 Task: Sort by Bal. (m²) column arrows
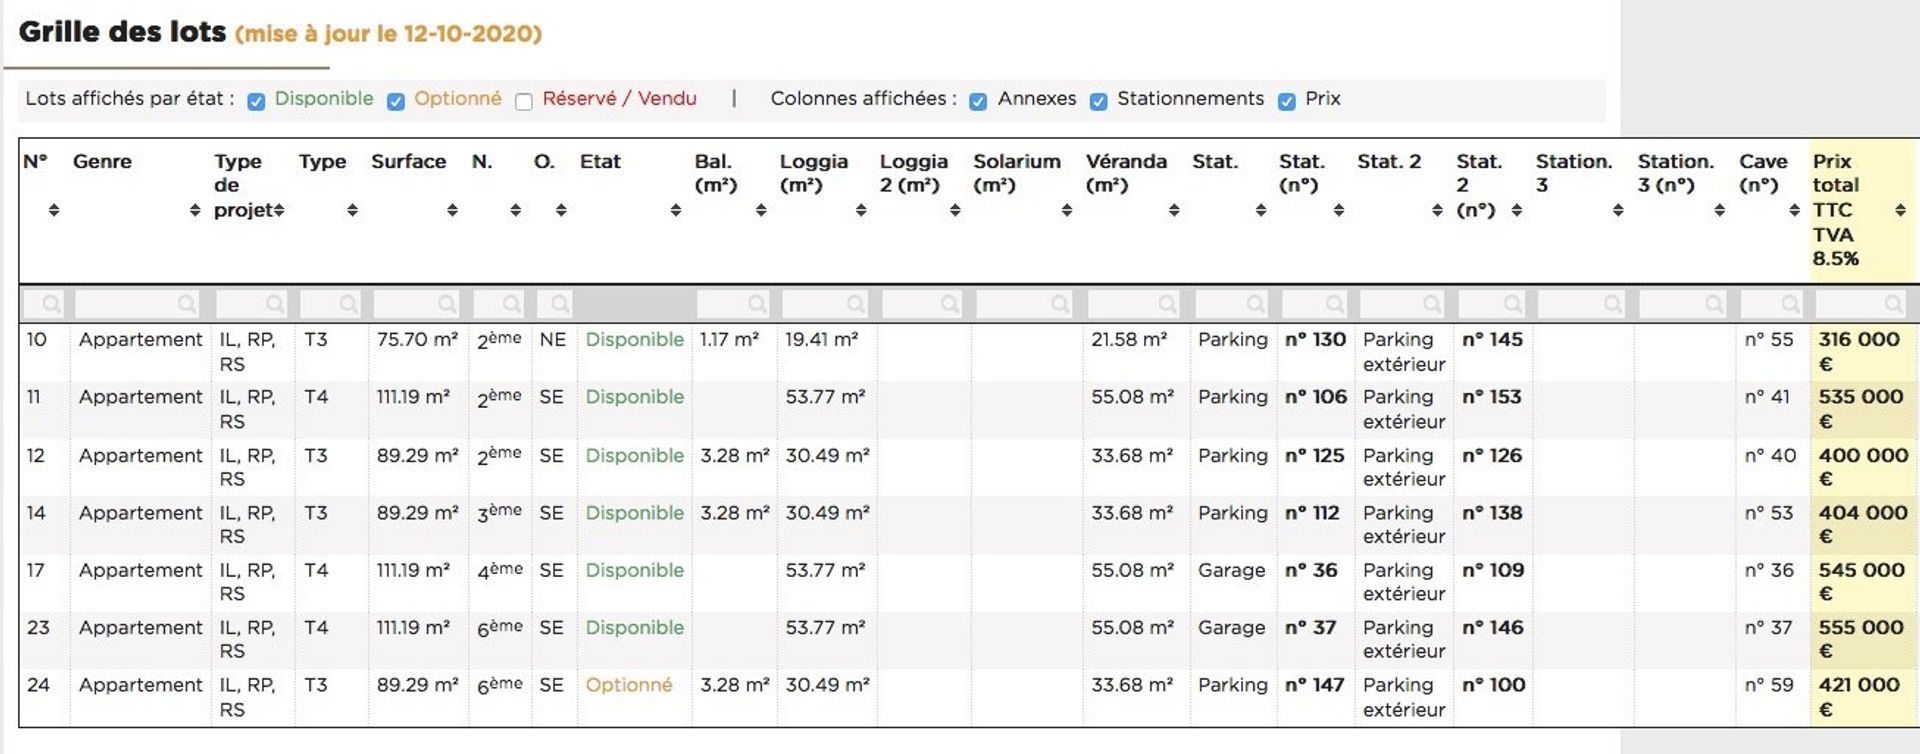tap(761, 210)
